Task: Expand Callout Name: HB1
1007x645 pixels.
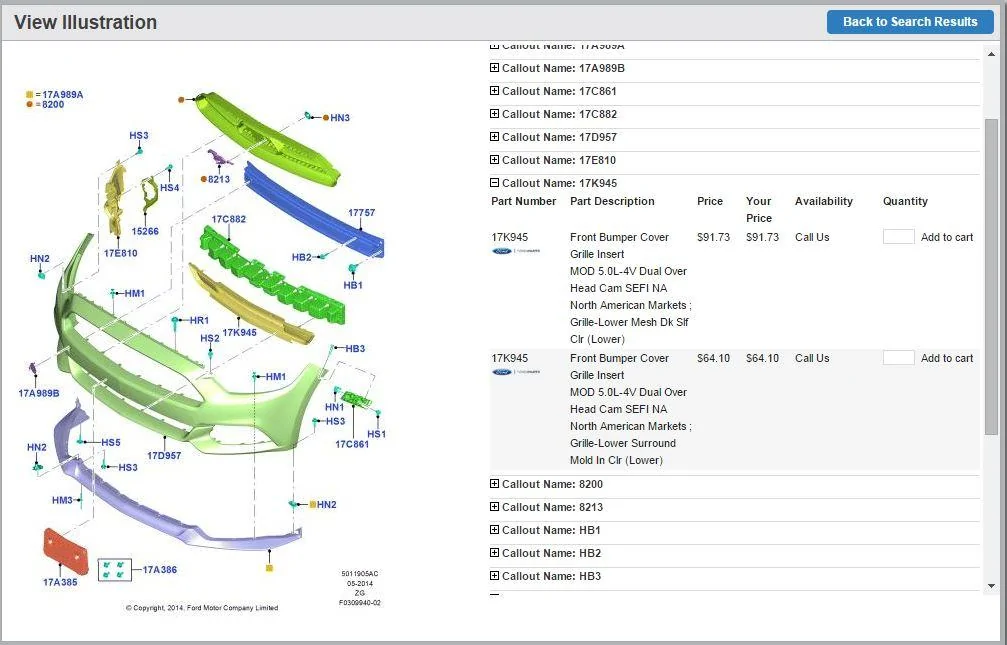Action: (494, 530)
